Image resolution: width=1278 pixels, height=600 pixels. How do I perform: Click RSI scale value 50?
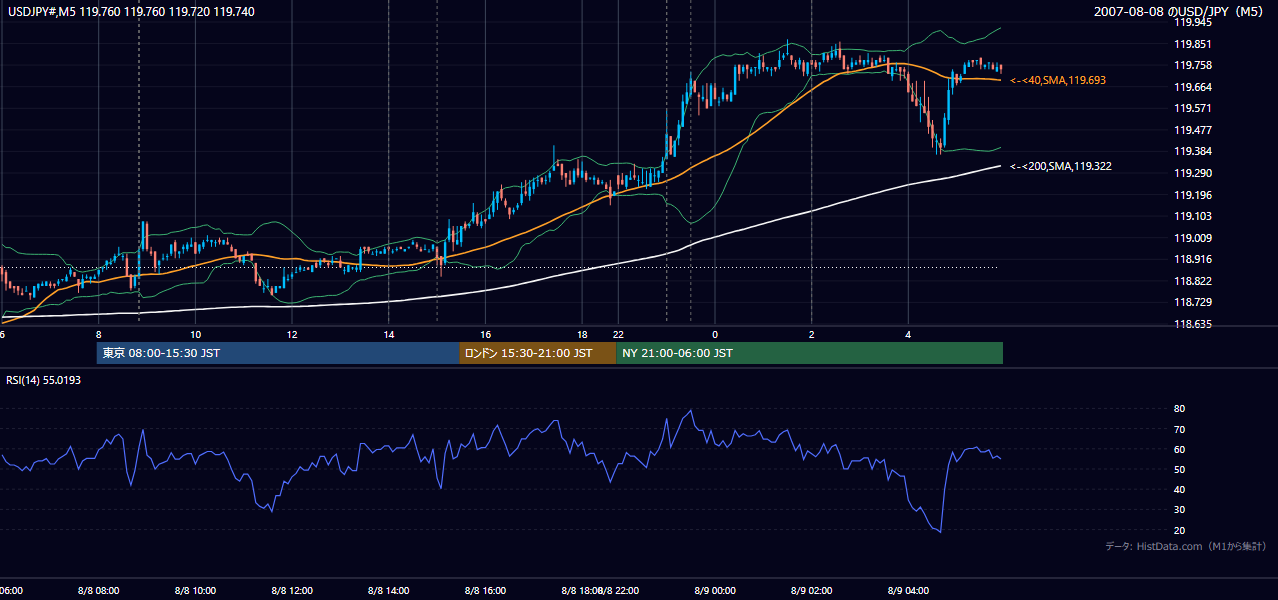1179,469
